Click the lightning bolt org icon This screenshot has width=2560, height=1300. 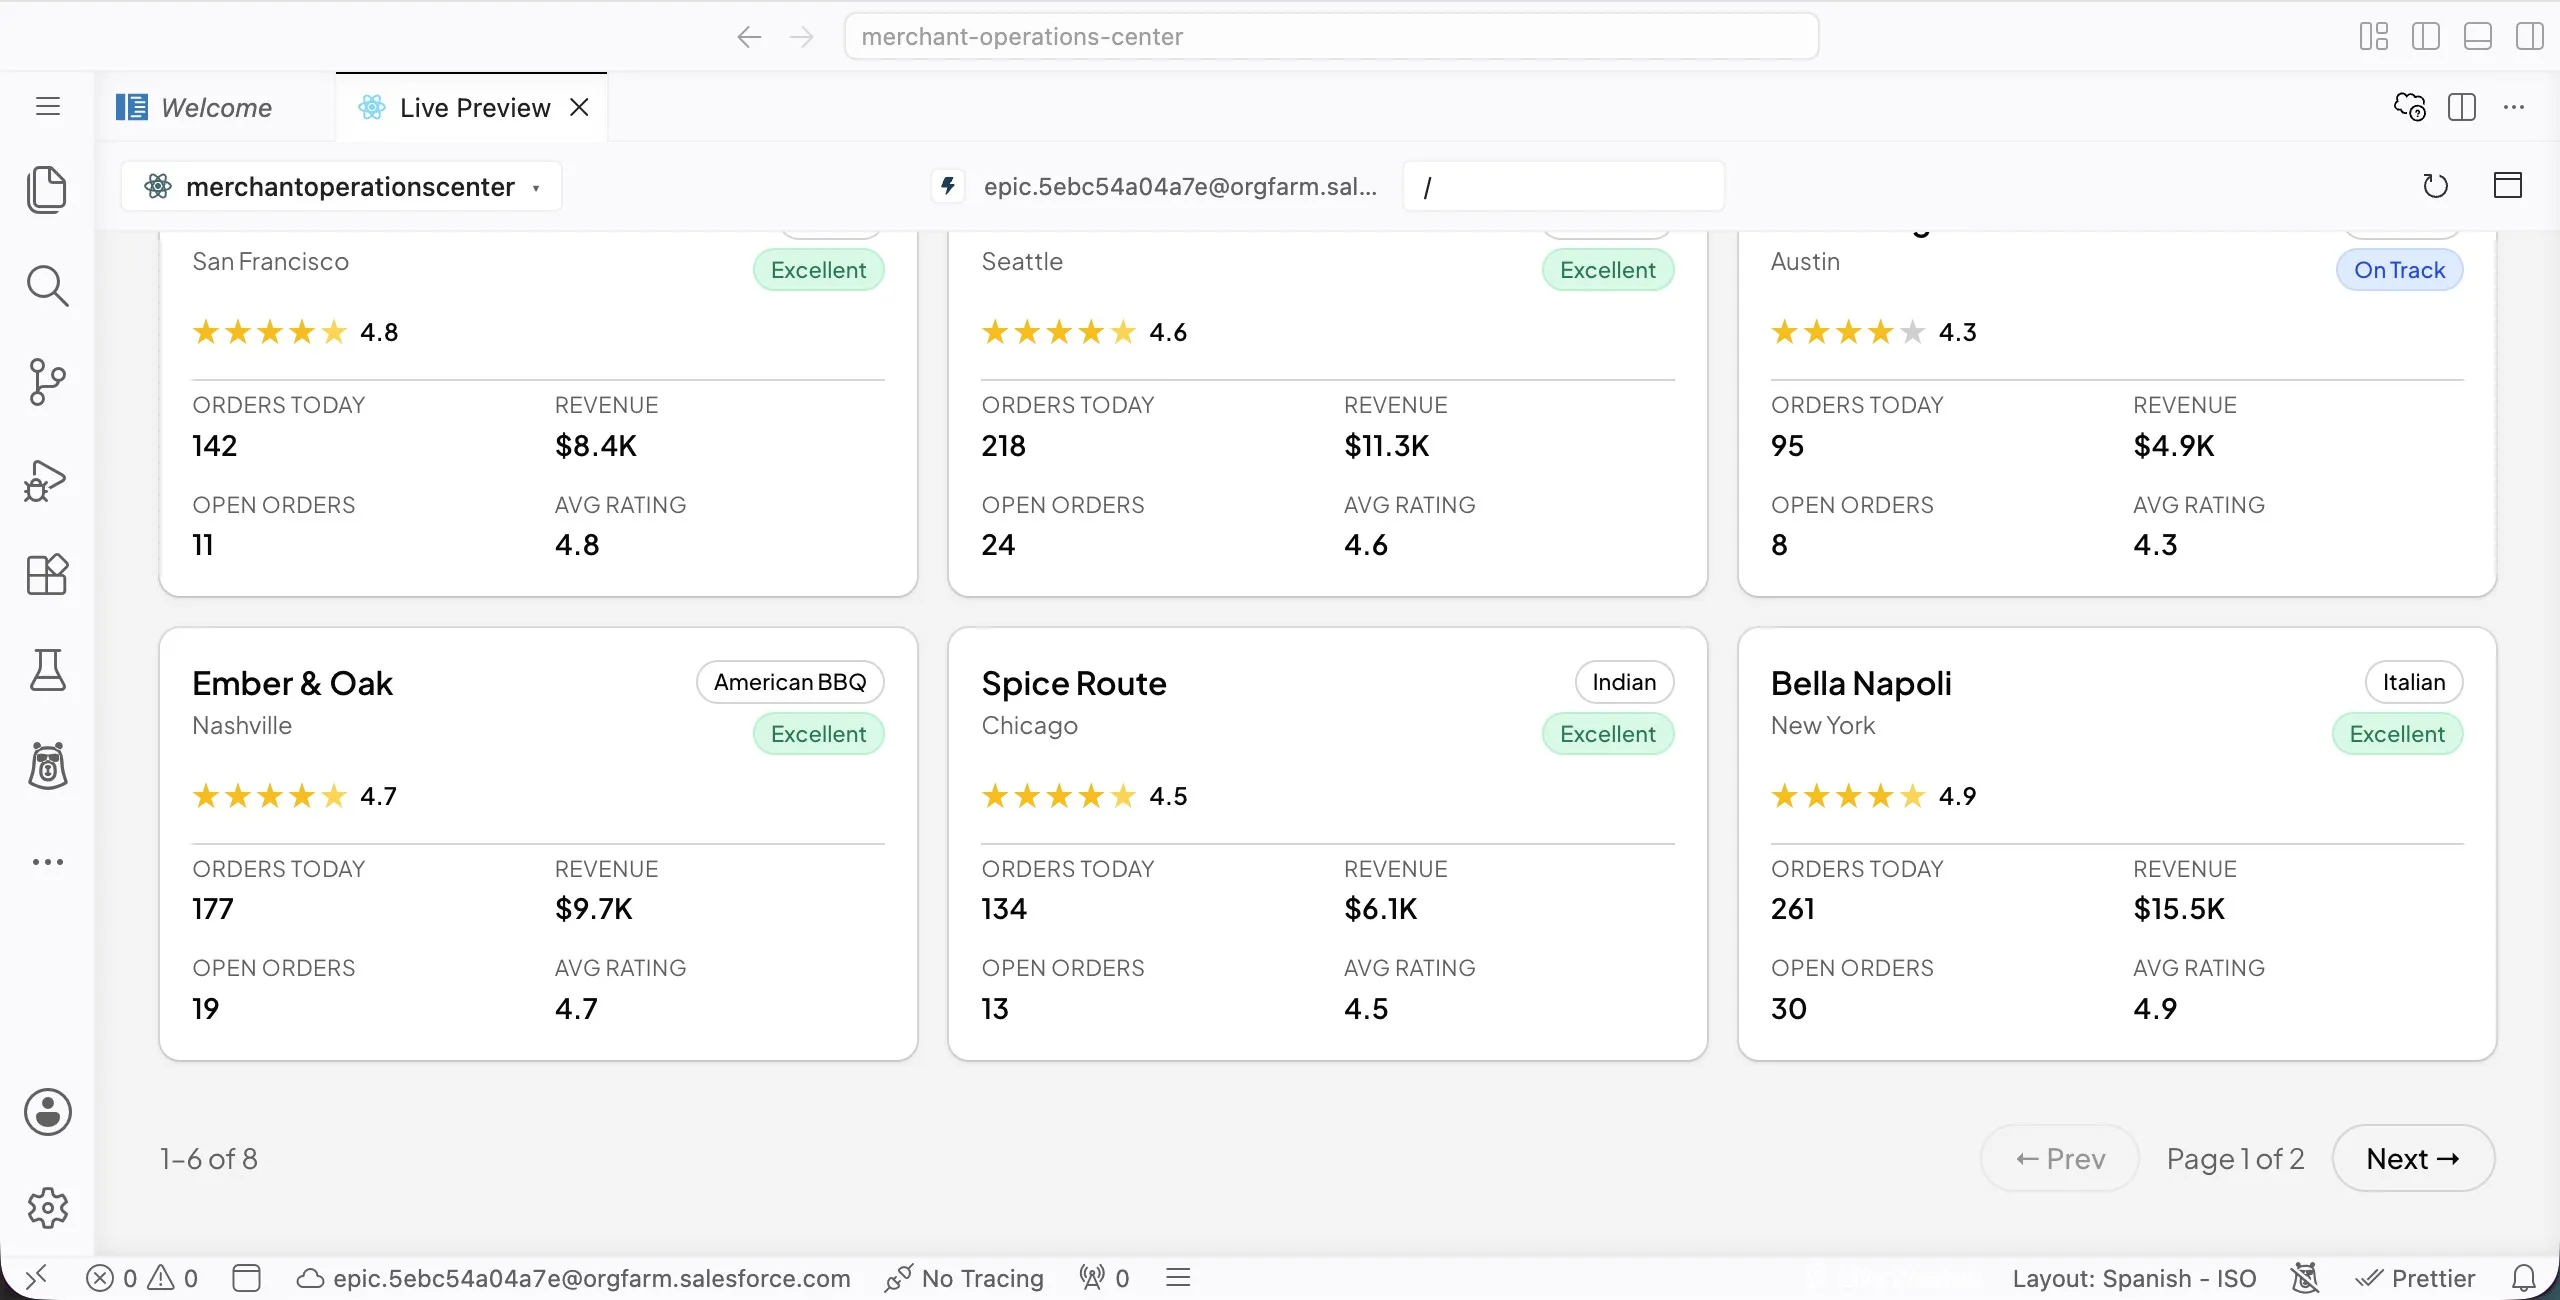coord(947,186)
